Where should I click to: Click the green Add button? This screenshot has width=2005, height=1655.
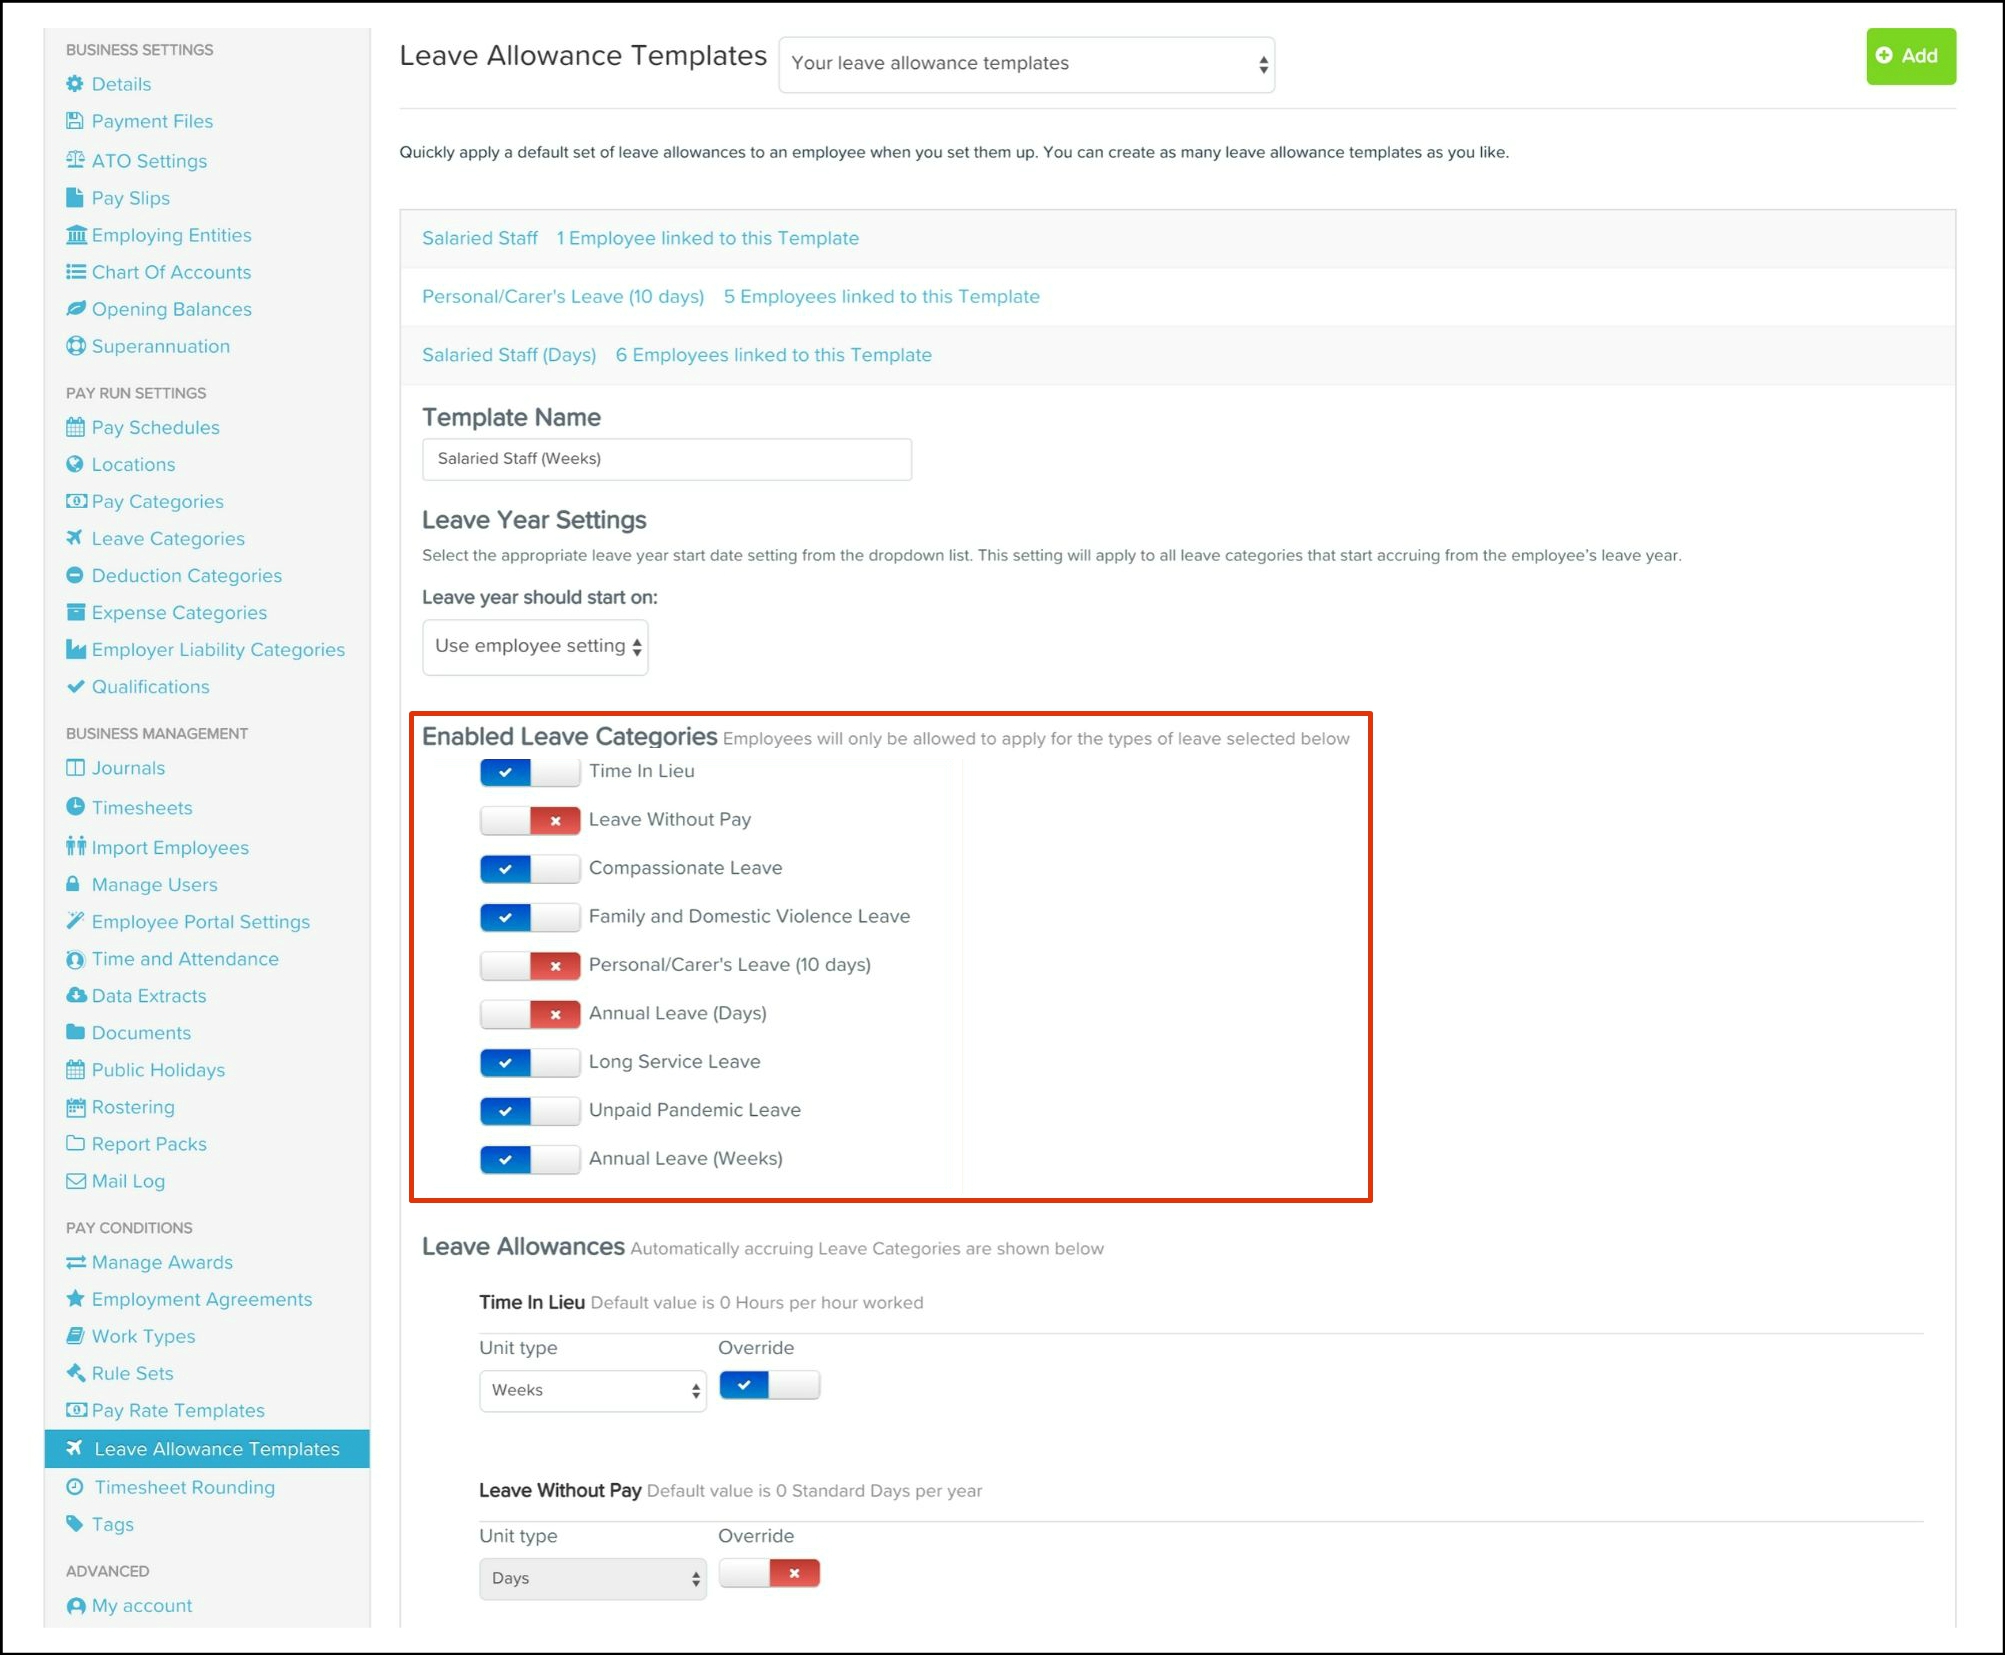1909,56
